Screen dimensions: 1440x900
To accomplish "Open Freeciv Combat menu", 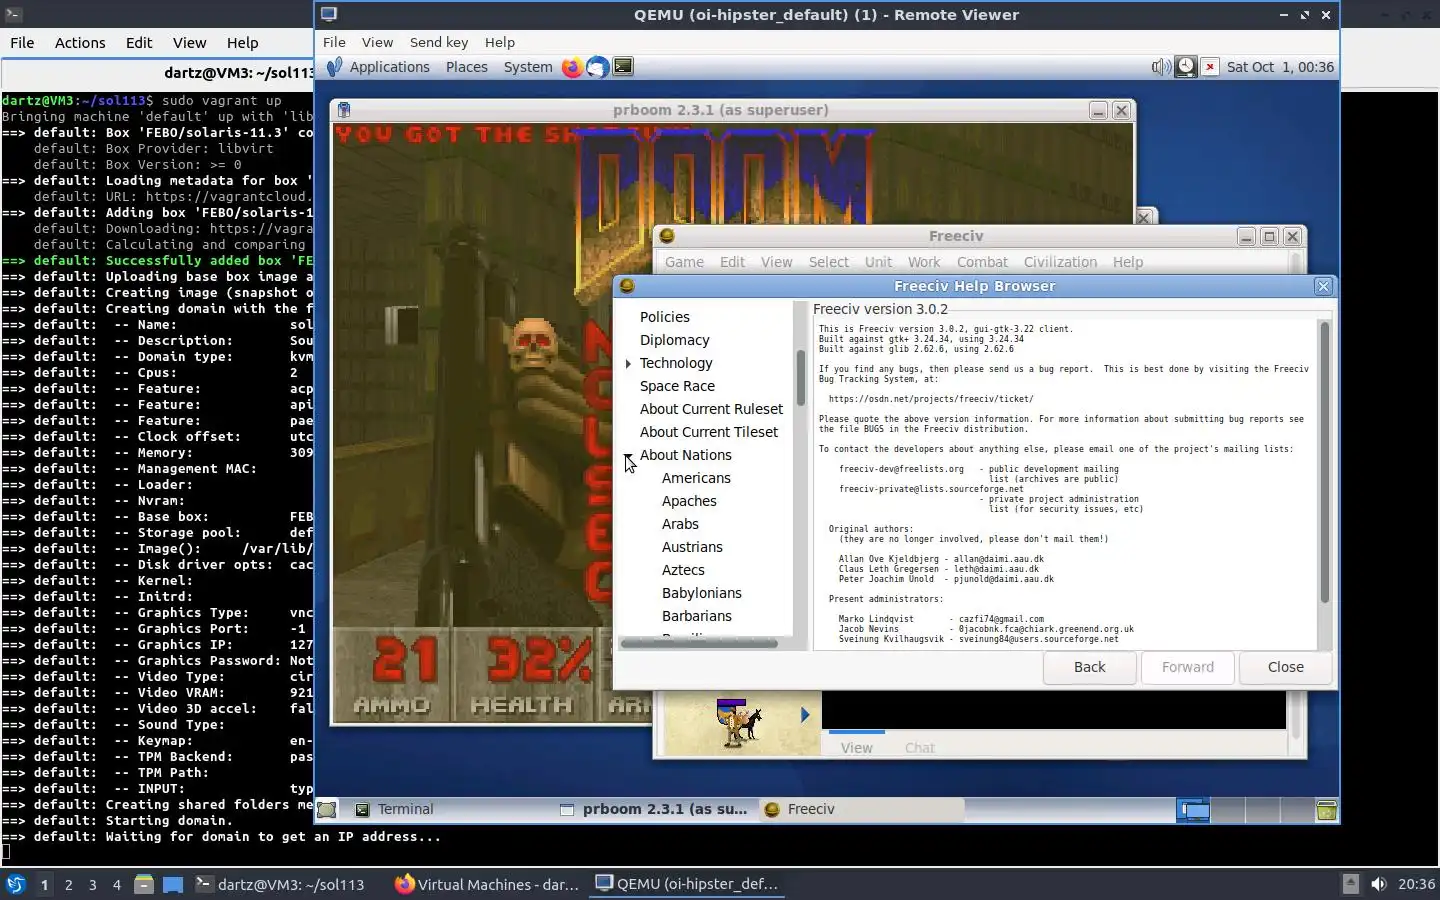I will click(x=982, y=262).
